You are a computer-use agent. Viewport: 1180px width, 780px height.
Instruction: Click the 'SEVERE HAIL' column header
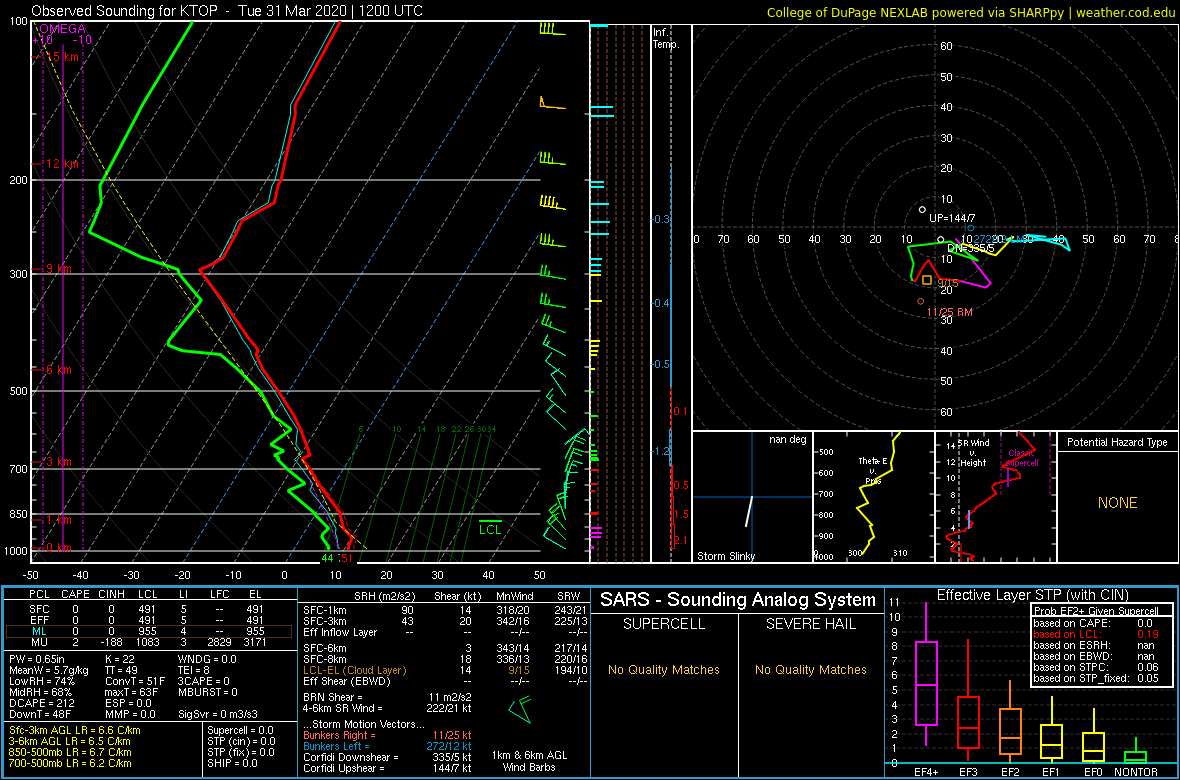[810, 624]
